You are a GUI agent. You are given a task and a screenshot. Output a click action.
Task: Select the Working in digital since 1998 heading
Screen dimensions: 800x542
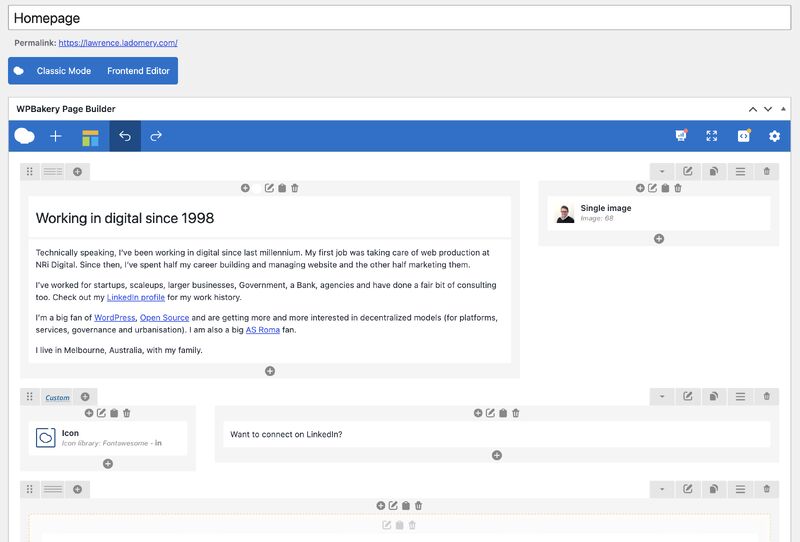(125, 218)
